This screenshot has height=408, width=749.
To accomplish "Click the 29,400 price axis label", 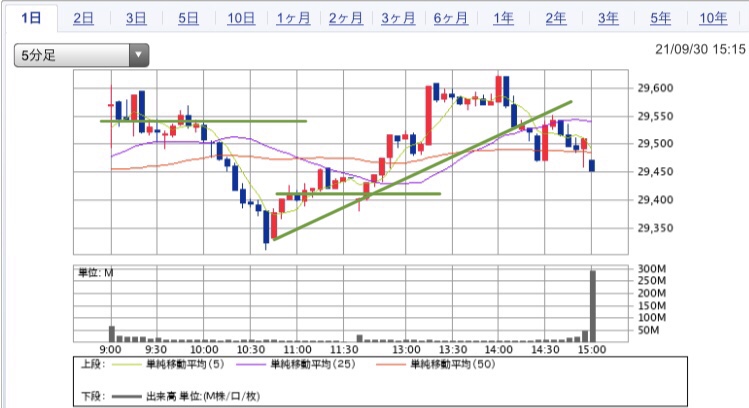I will click(655, 200).
